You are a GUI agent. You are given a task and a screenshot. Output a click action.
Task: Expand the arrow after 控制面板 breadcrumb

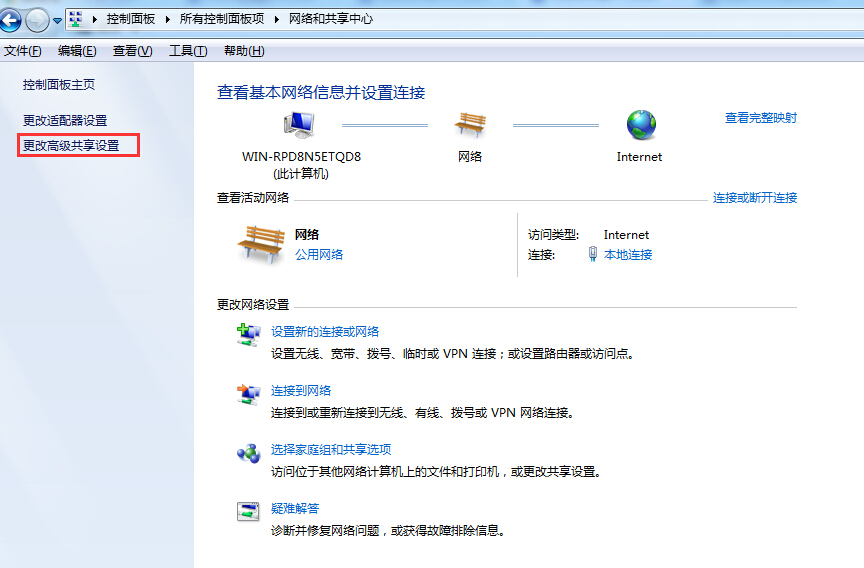coord(168,19)
